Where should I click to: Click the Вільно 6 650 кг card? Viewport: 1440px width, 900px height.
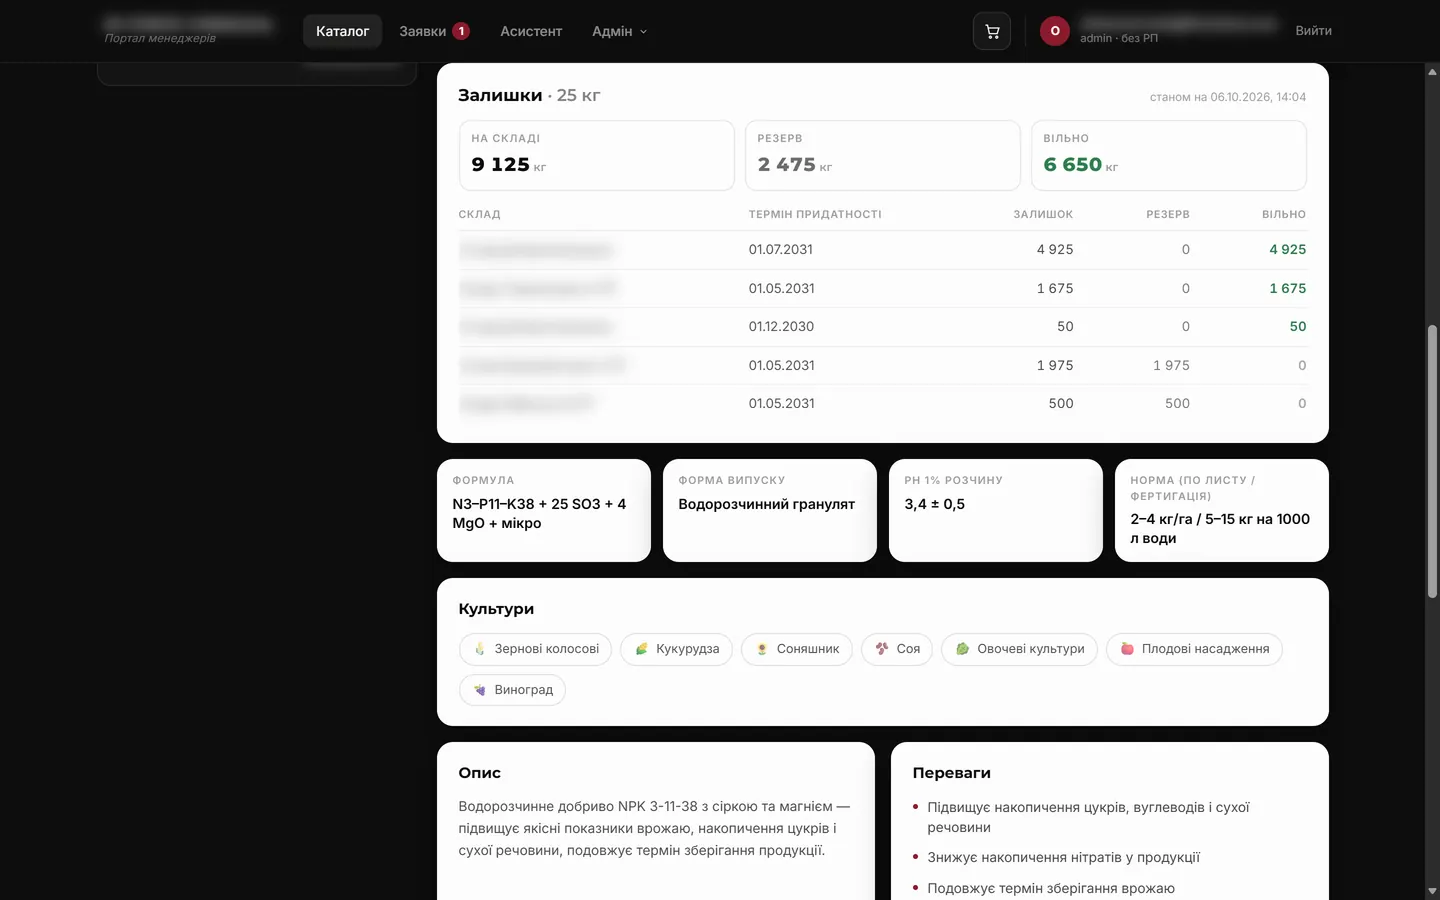coord(1169,155)
